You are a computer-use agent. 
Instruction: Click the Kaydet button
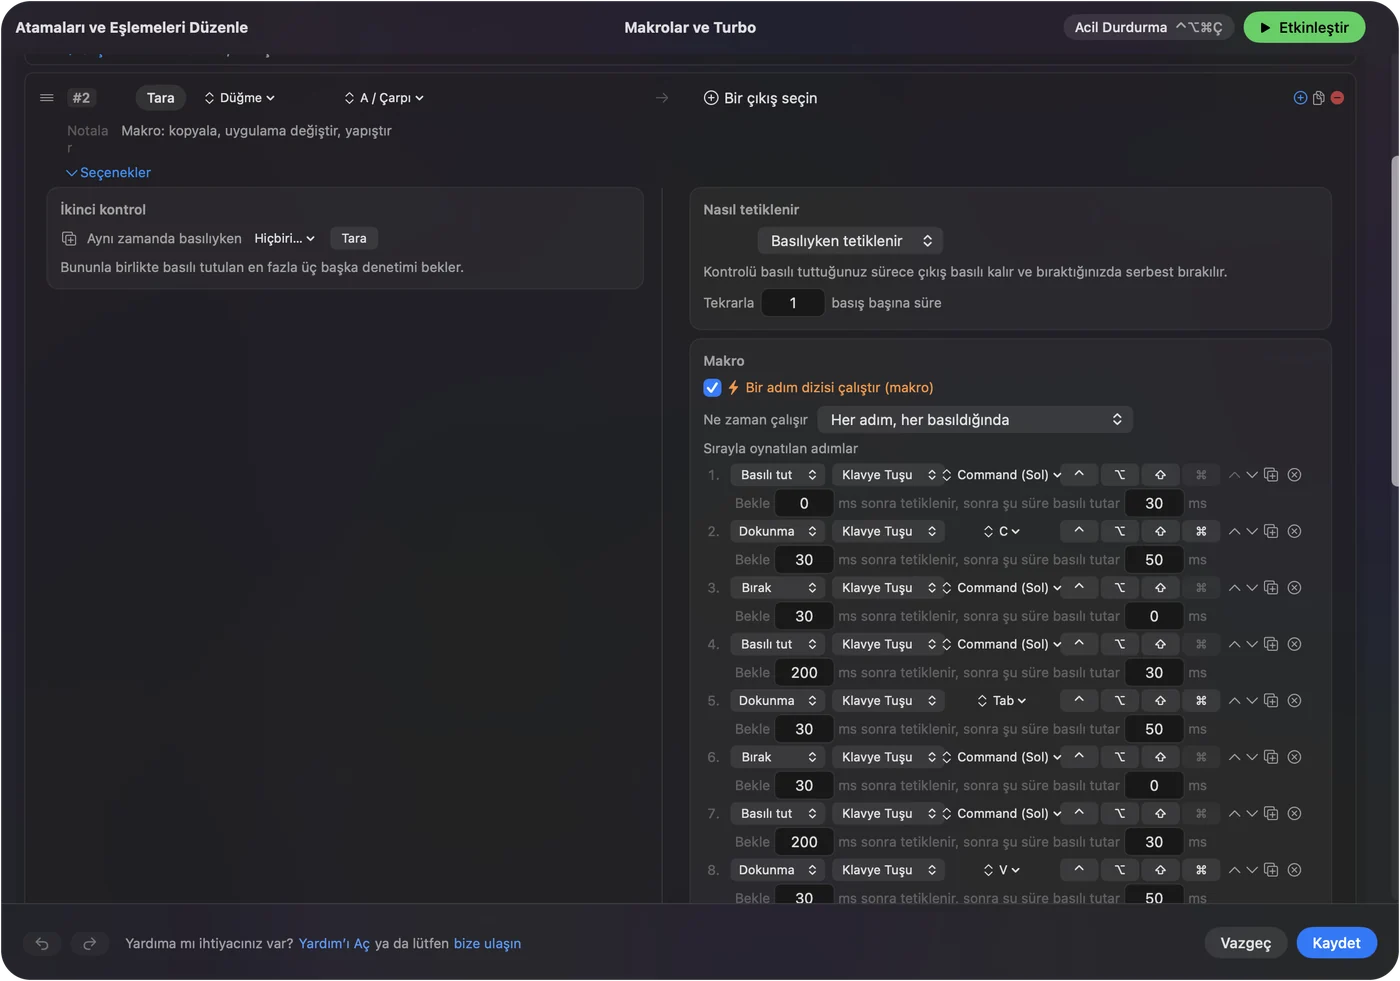pyautogui.click(x=1336, y=943)
